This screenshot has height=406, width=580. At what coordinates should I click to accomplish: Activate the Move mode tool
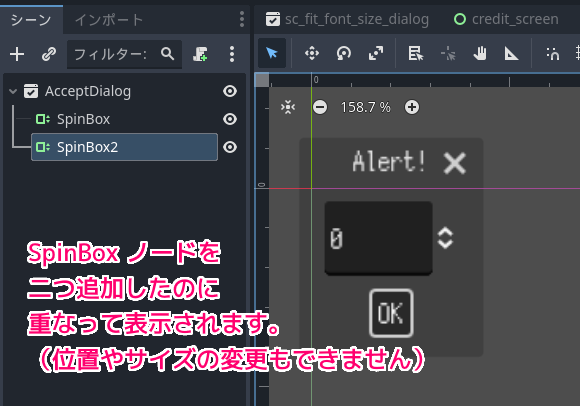click(x=312, y=53)
